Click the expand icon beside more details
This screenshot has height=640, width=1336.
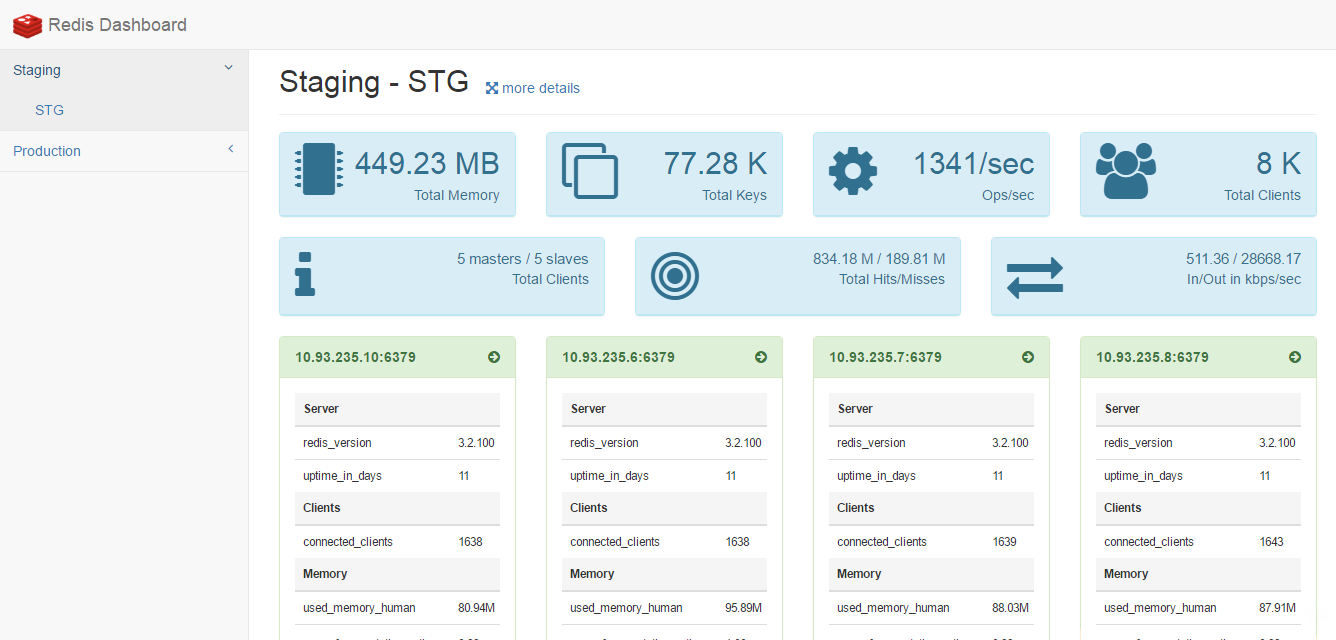pos(492,88)
